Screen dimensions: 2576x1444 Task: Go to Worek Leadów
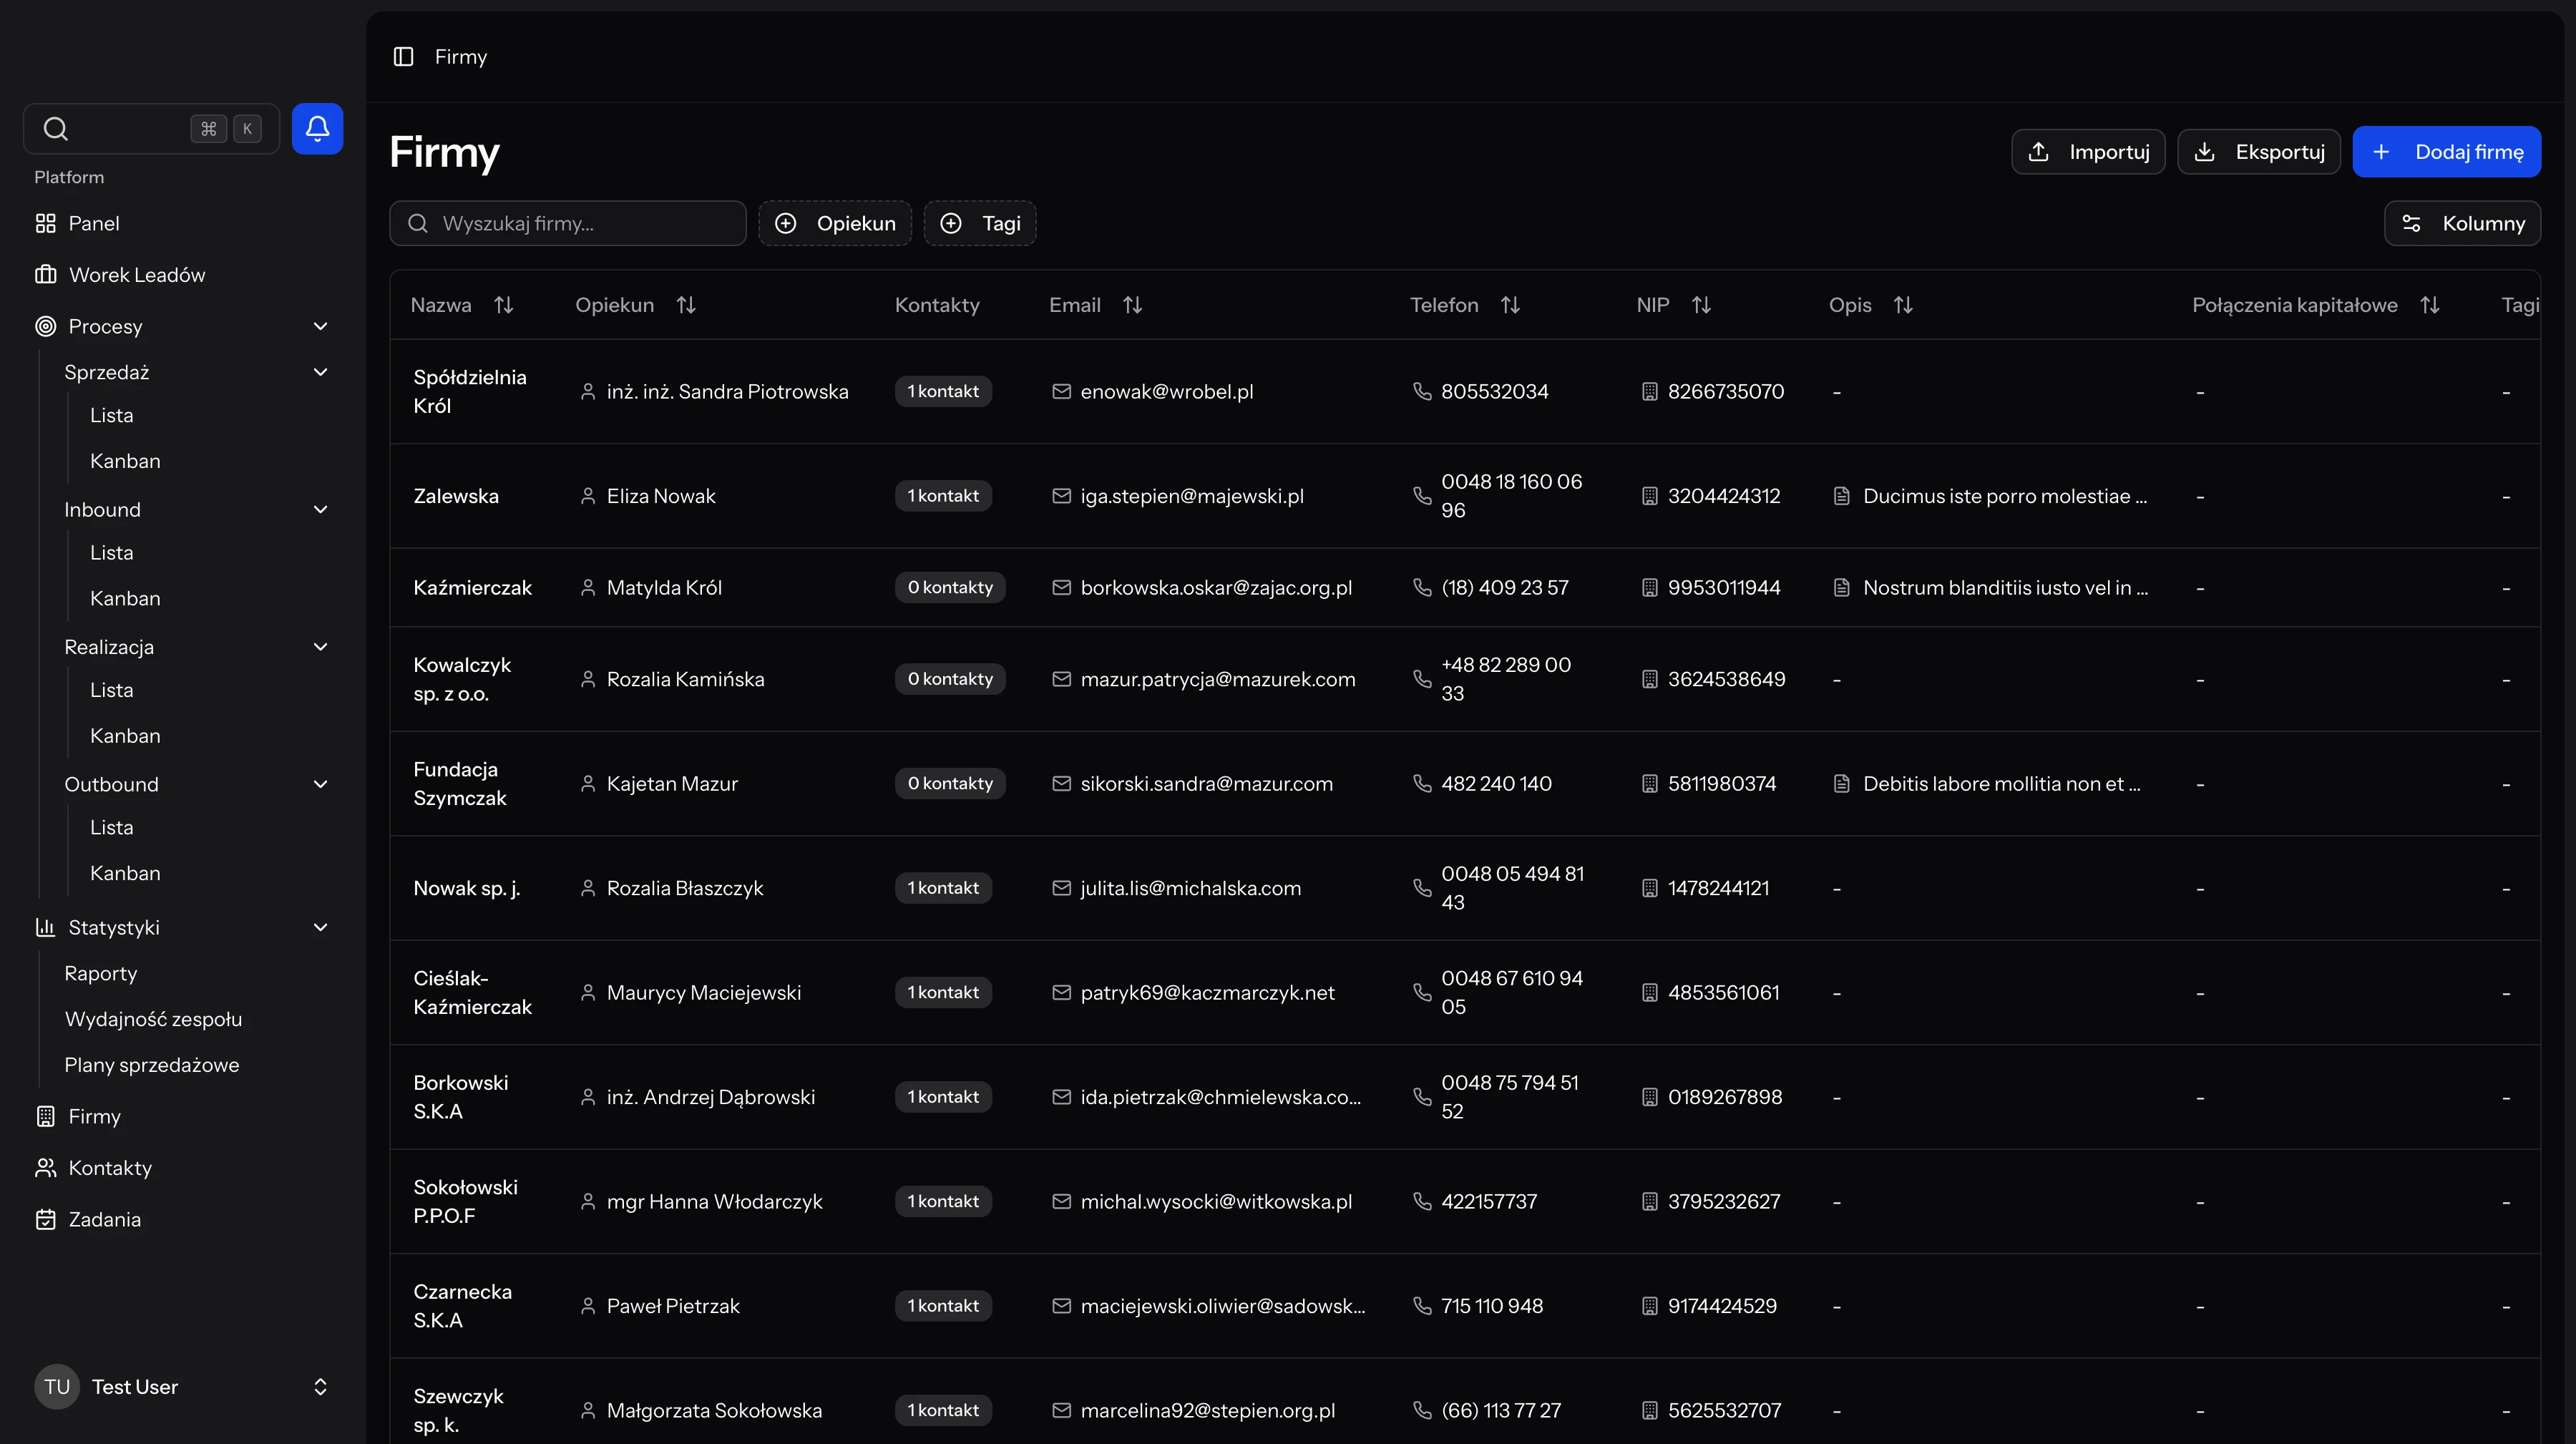136,275
